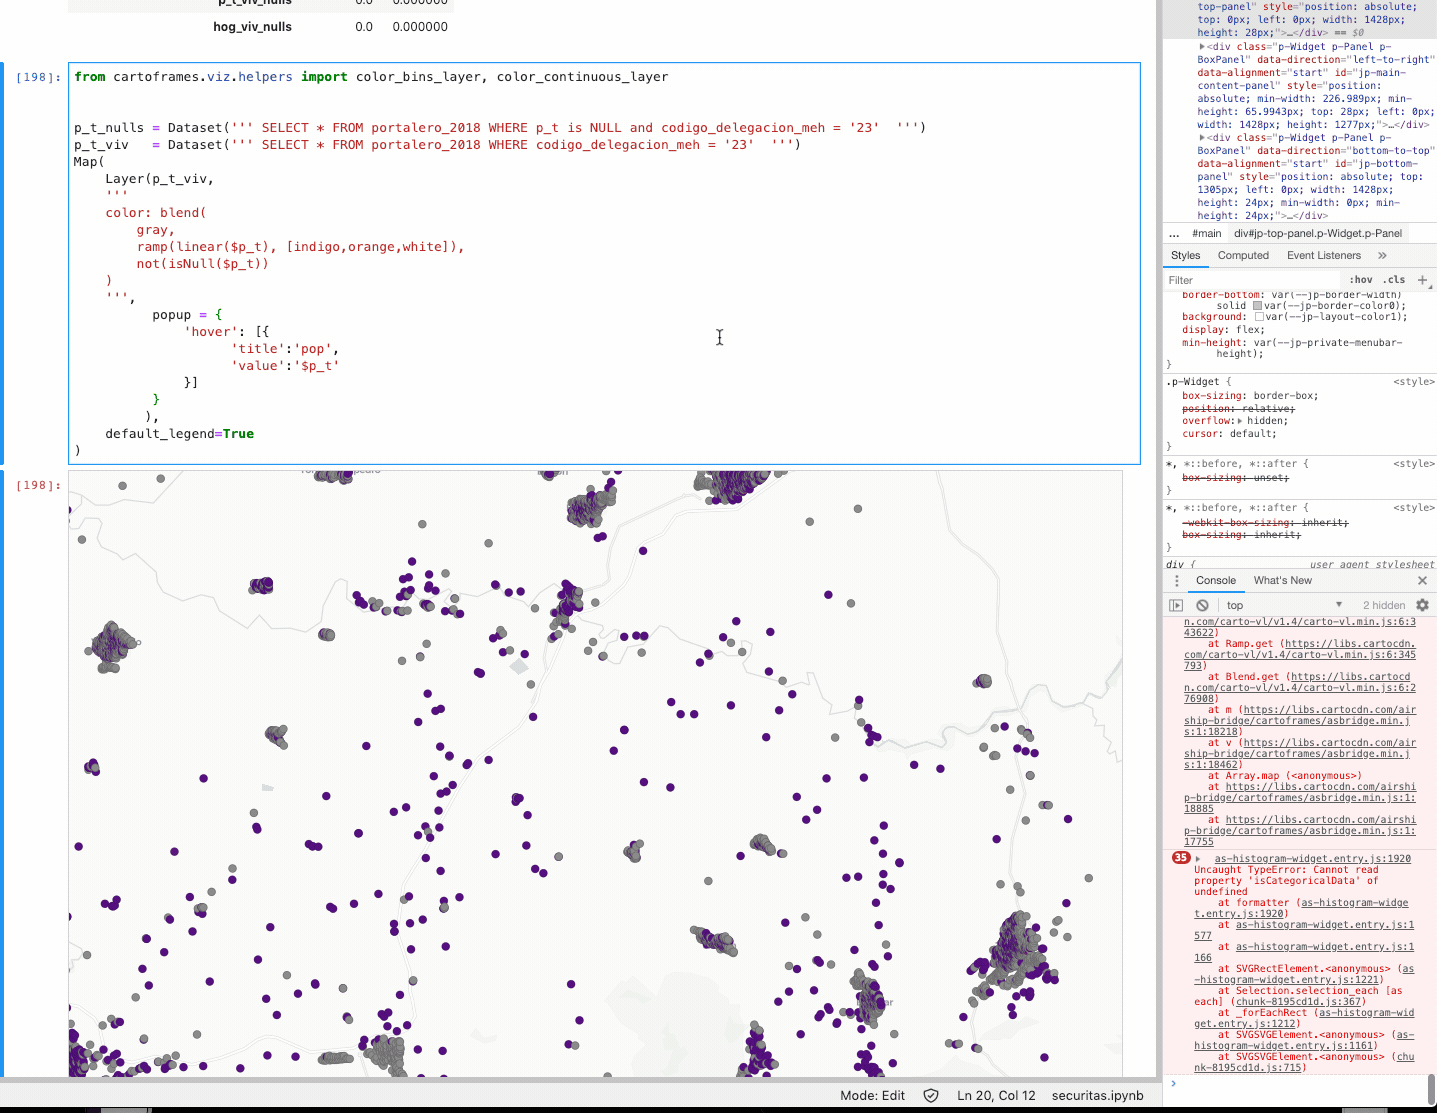Click the map output's [198] prompt
This screenshot has width=1437, height=1113.
pos(39,485)
